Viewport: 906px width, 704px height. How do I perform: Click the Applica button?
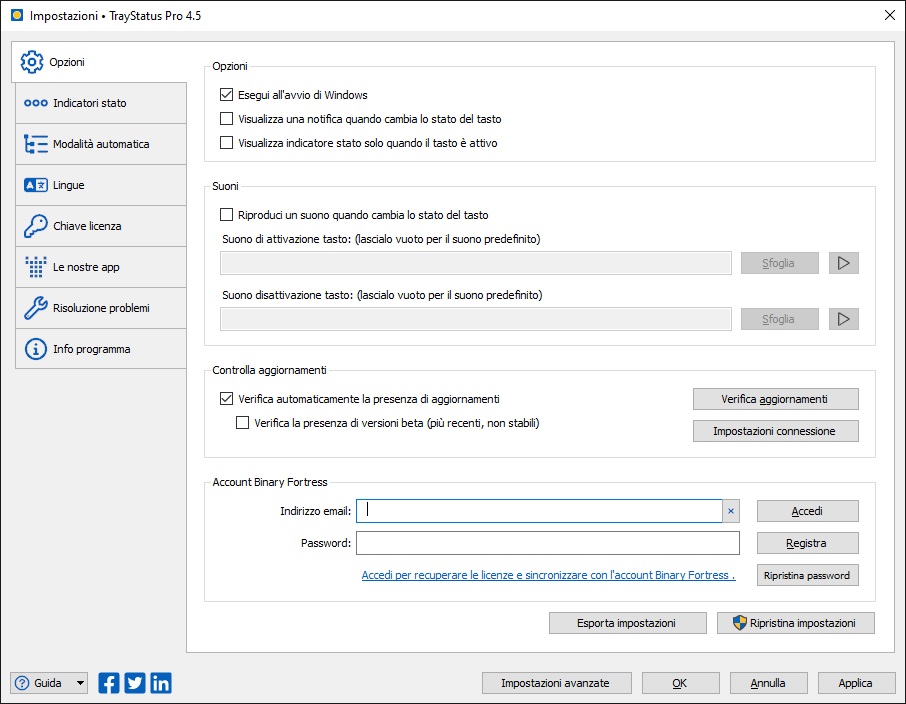[x=856, y=683]
